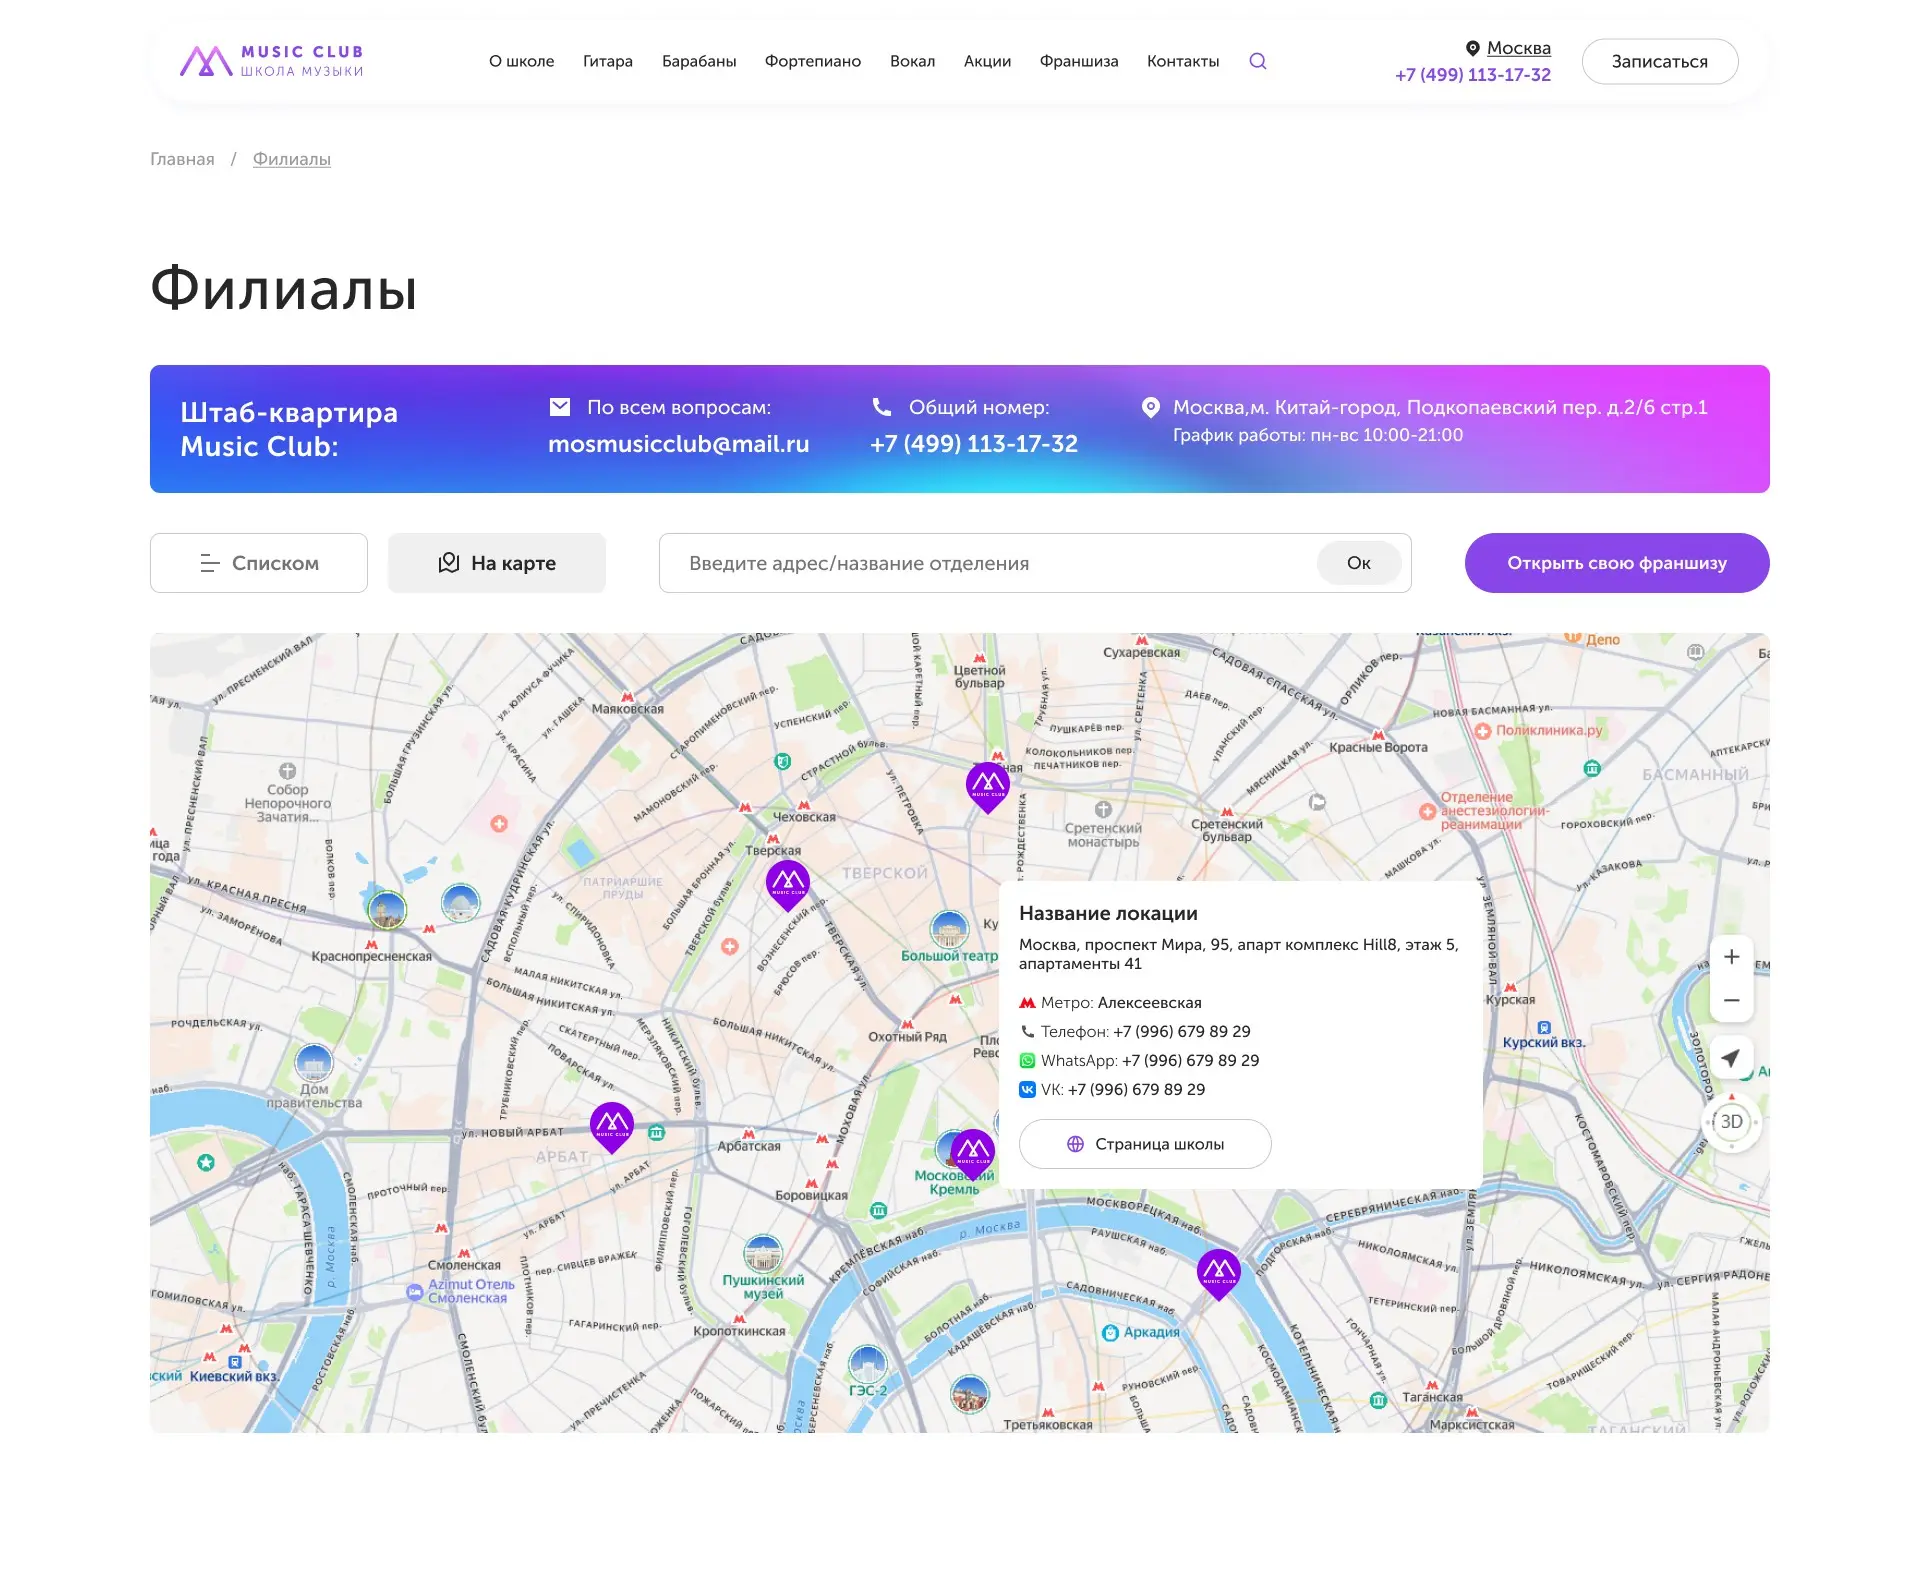
Task: Zoom out the map with minus button
Action: 1731,1000
